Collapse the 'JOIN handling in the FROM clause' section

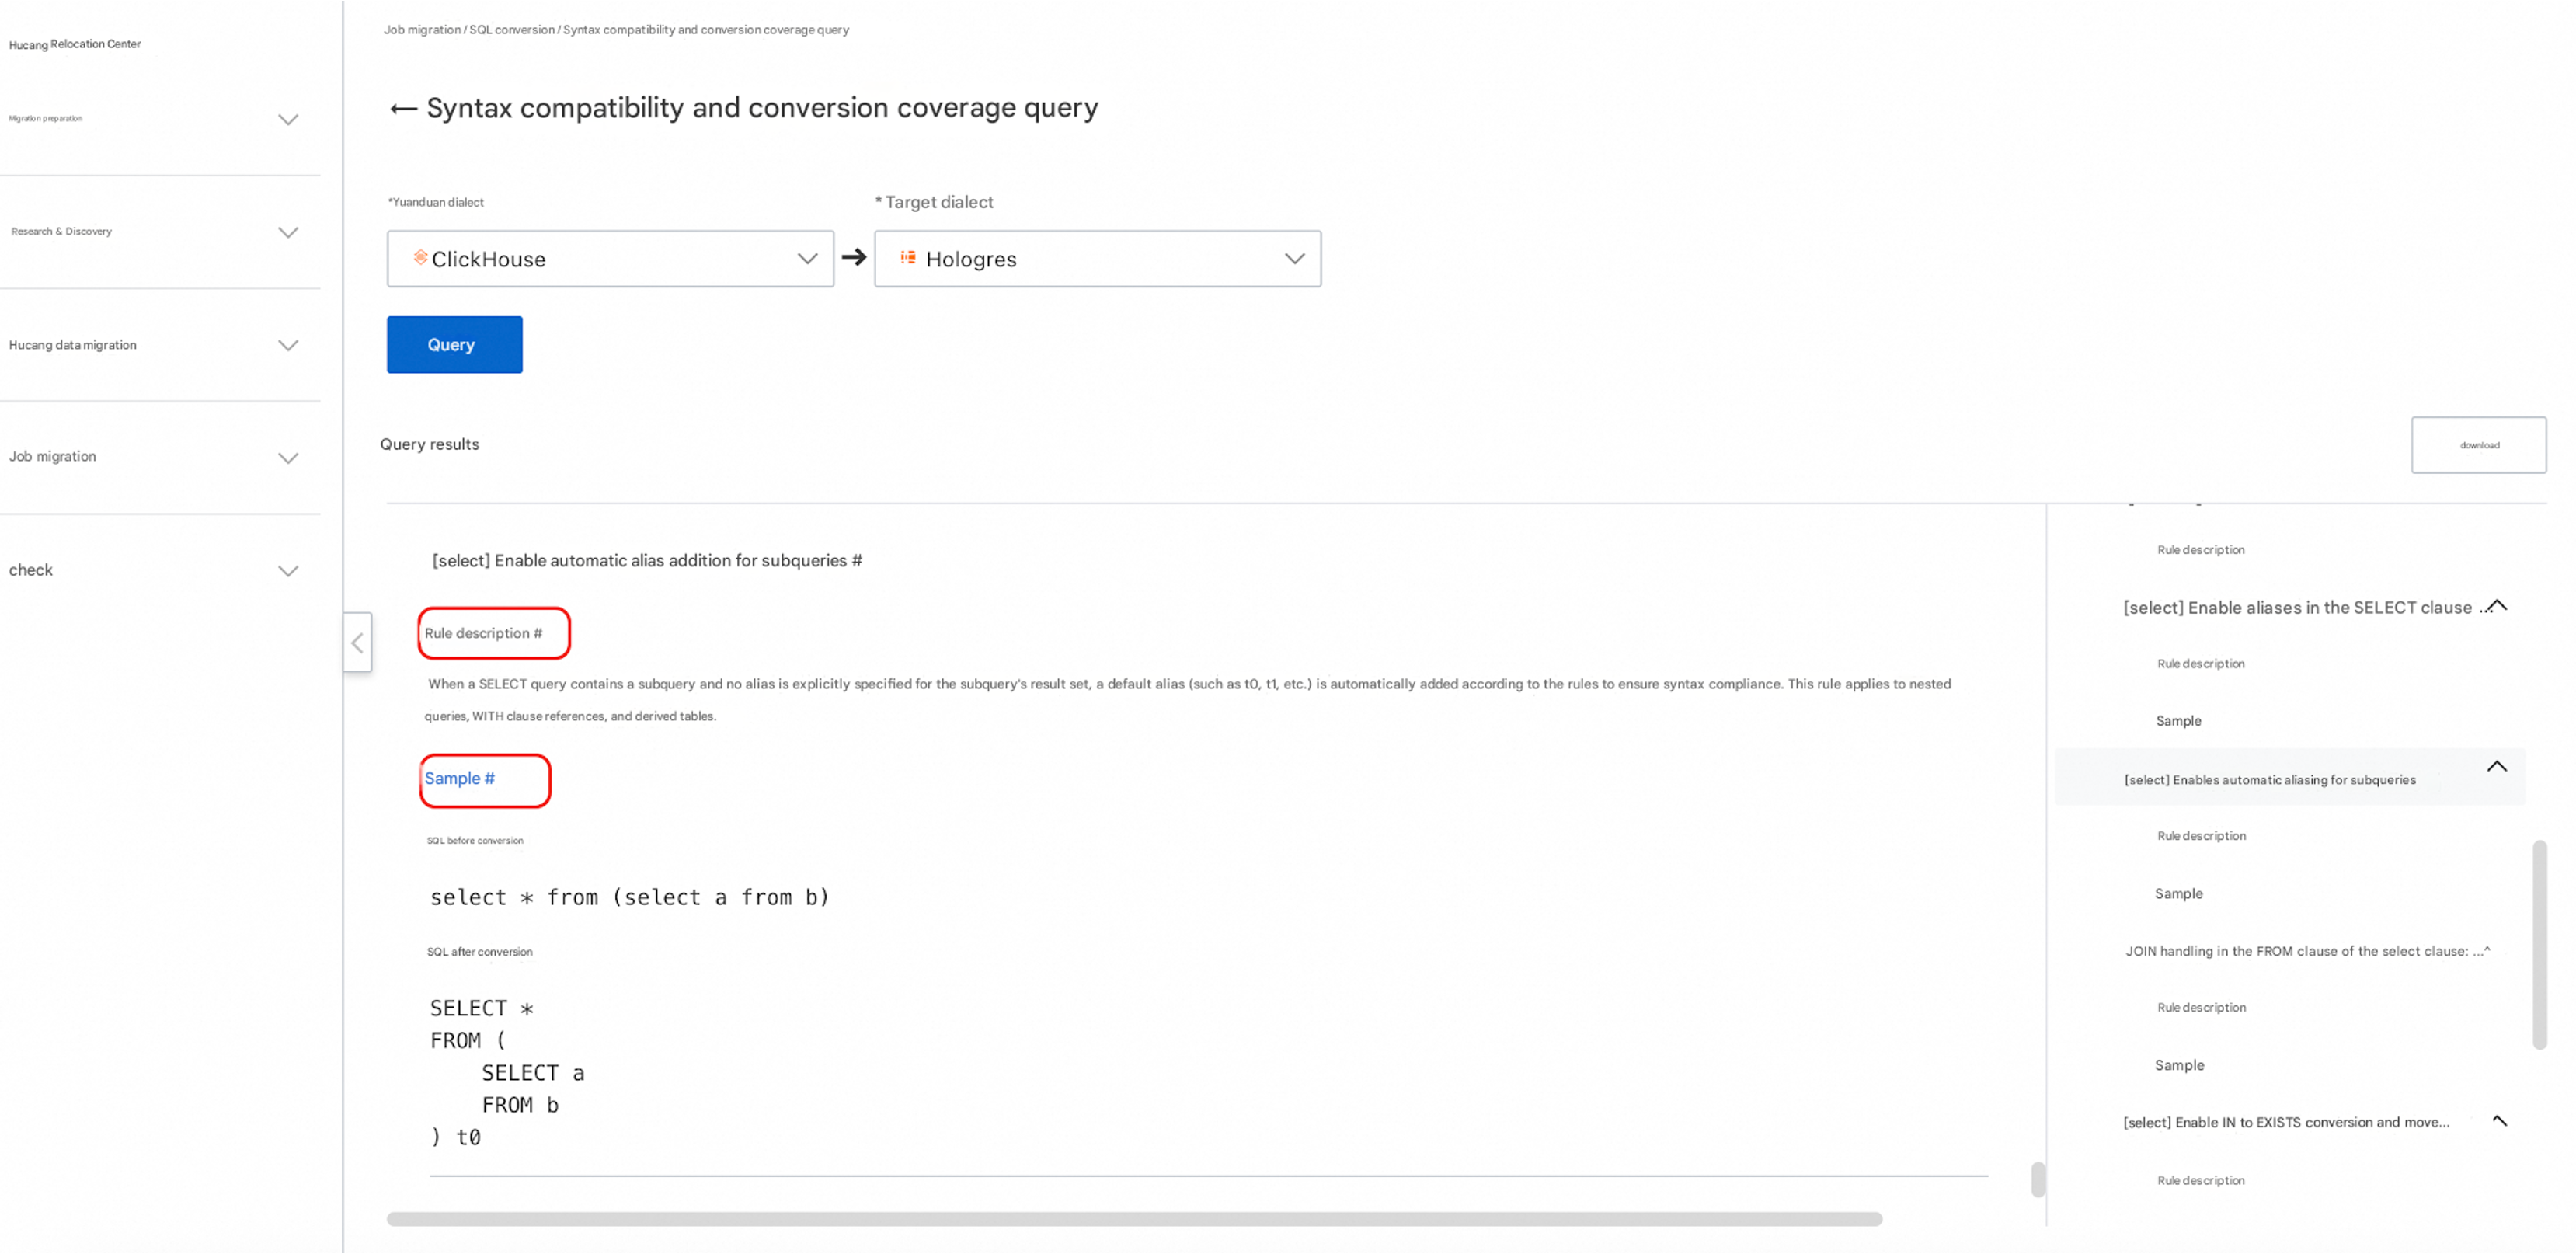coord(2487,950)
